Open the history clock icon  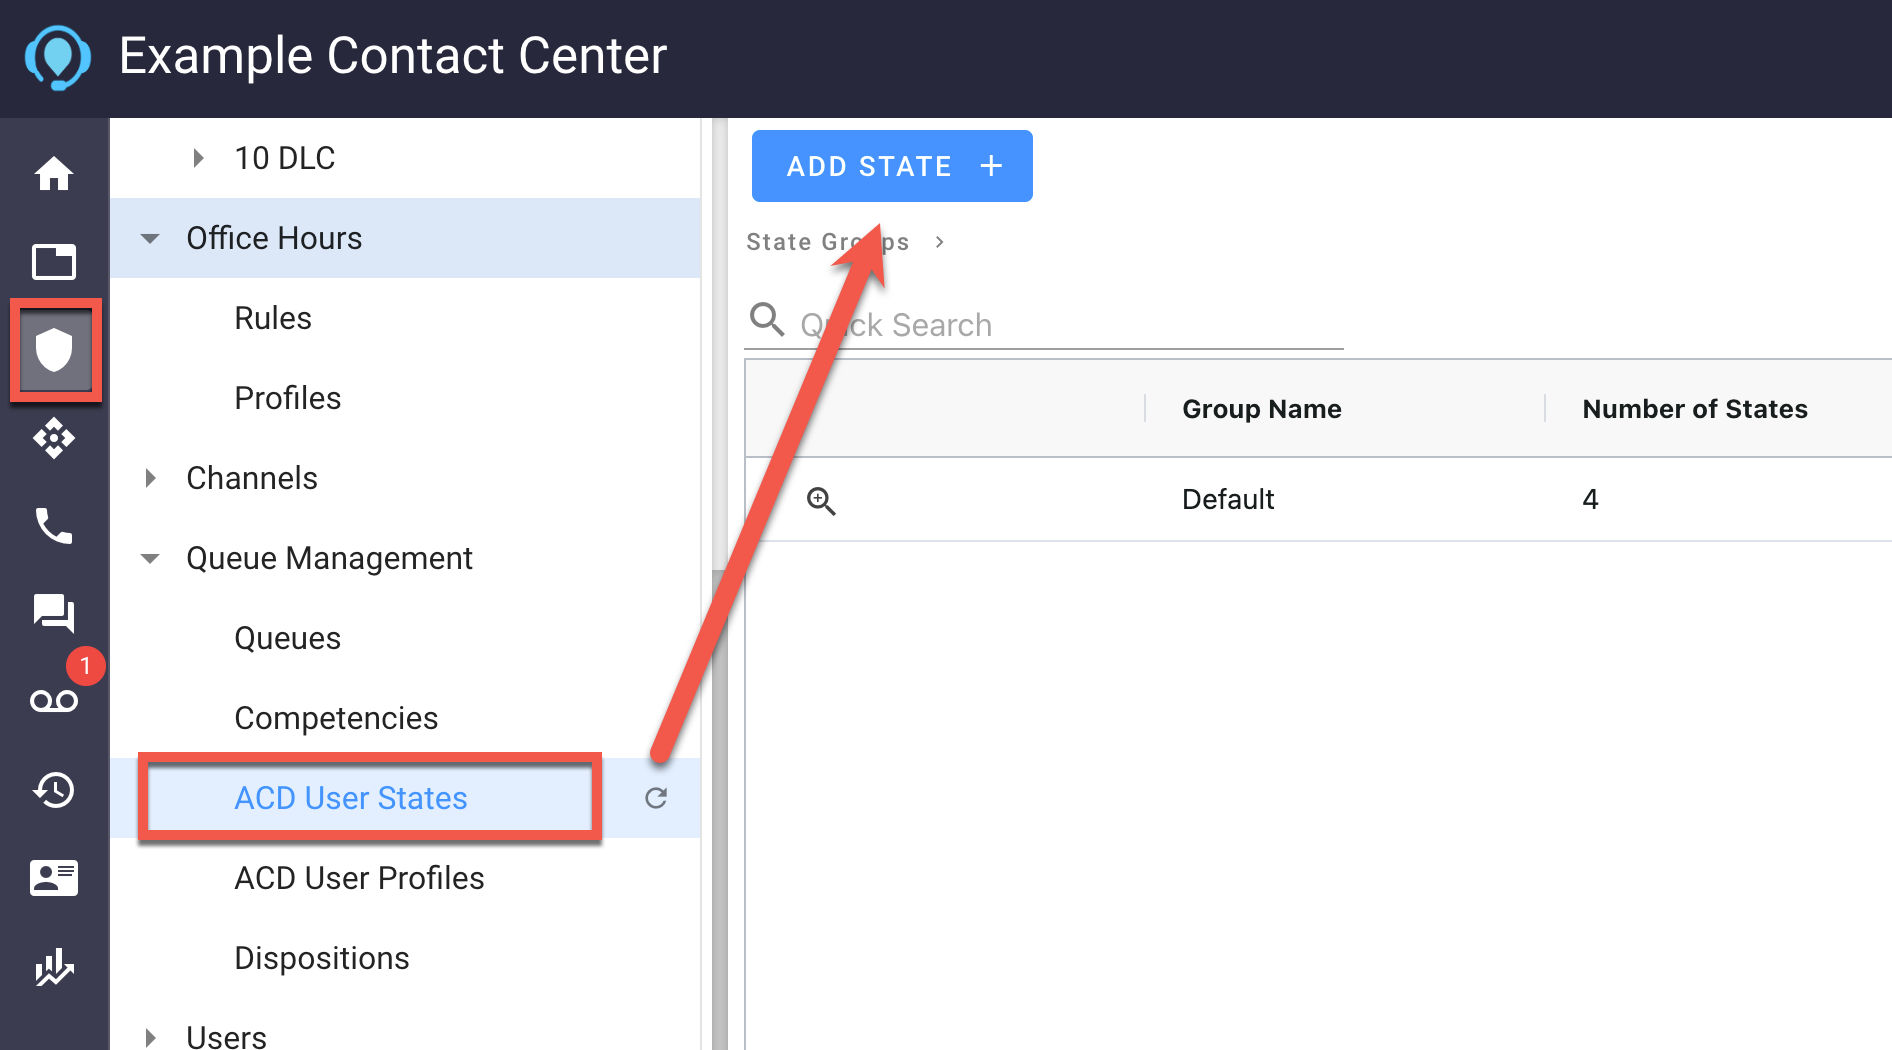point(54,790)
